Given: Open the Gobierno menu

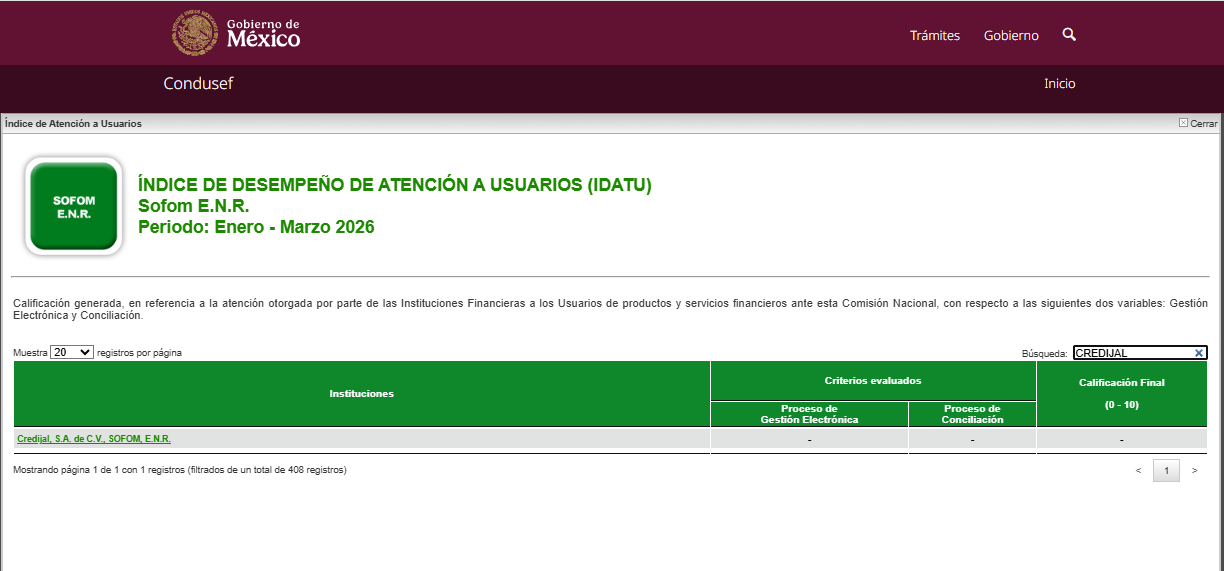Looking at the screenshot, I should coord(1011,35).
